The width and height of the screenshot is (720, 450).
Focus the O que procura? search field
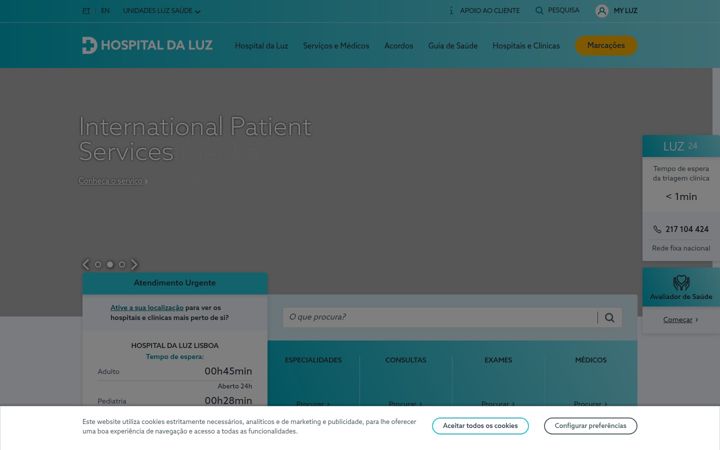(440, 317)
